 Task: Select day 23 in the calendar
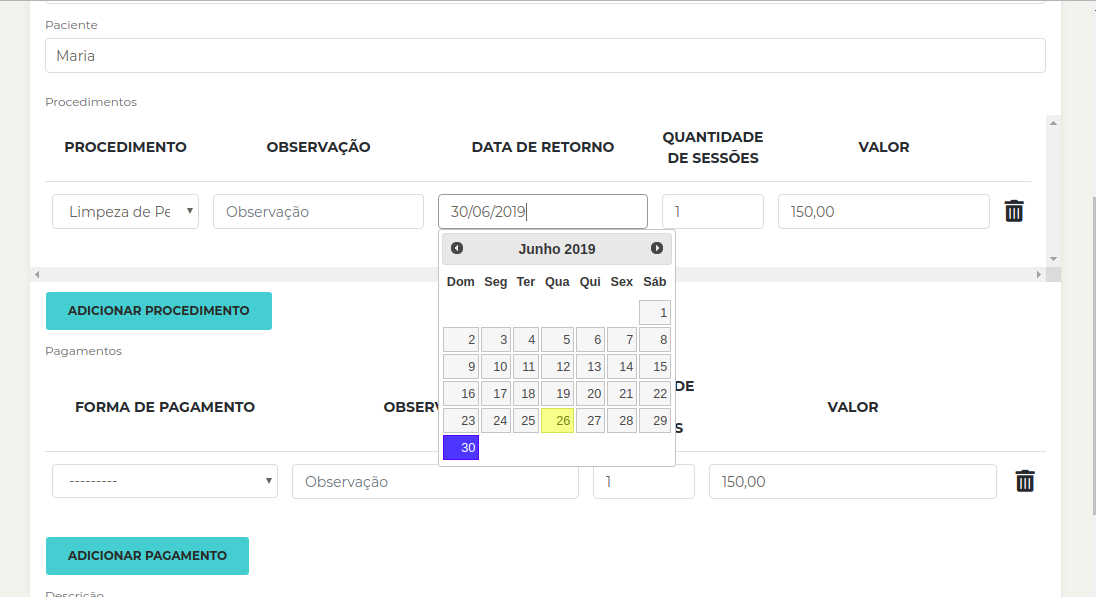pos(461,421)
